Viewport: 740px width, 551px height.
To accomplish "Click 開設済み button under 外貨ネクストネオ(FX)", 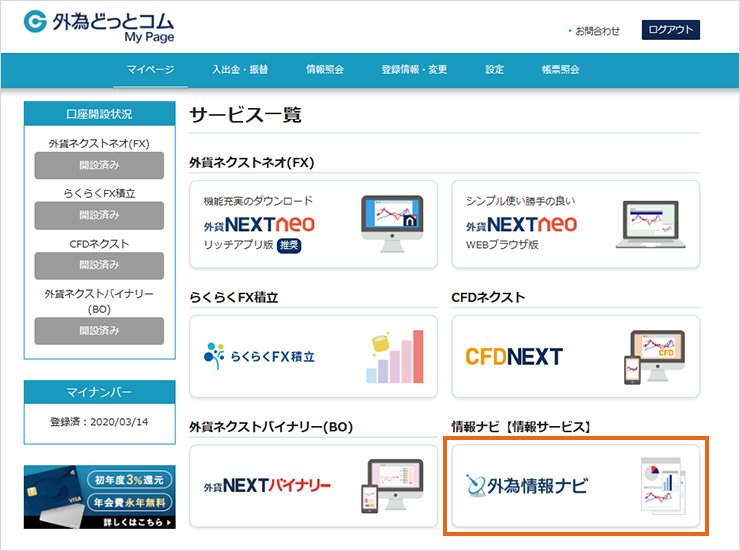I will pyautogui.click(x=99, y=166).
